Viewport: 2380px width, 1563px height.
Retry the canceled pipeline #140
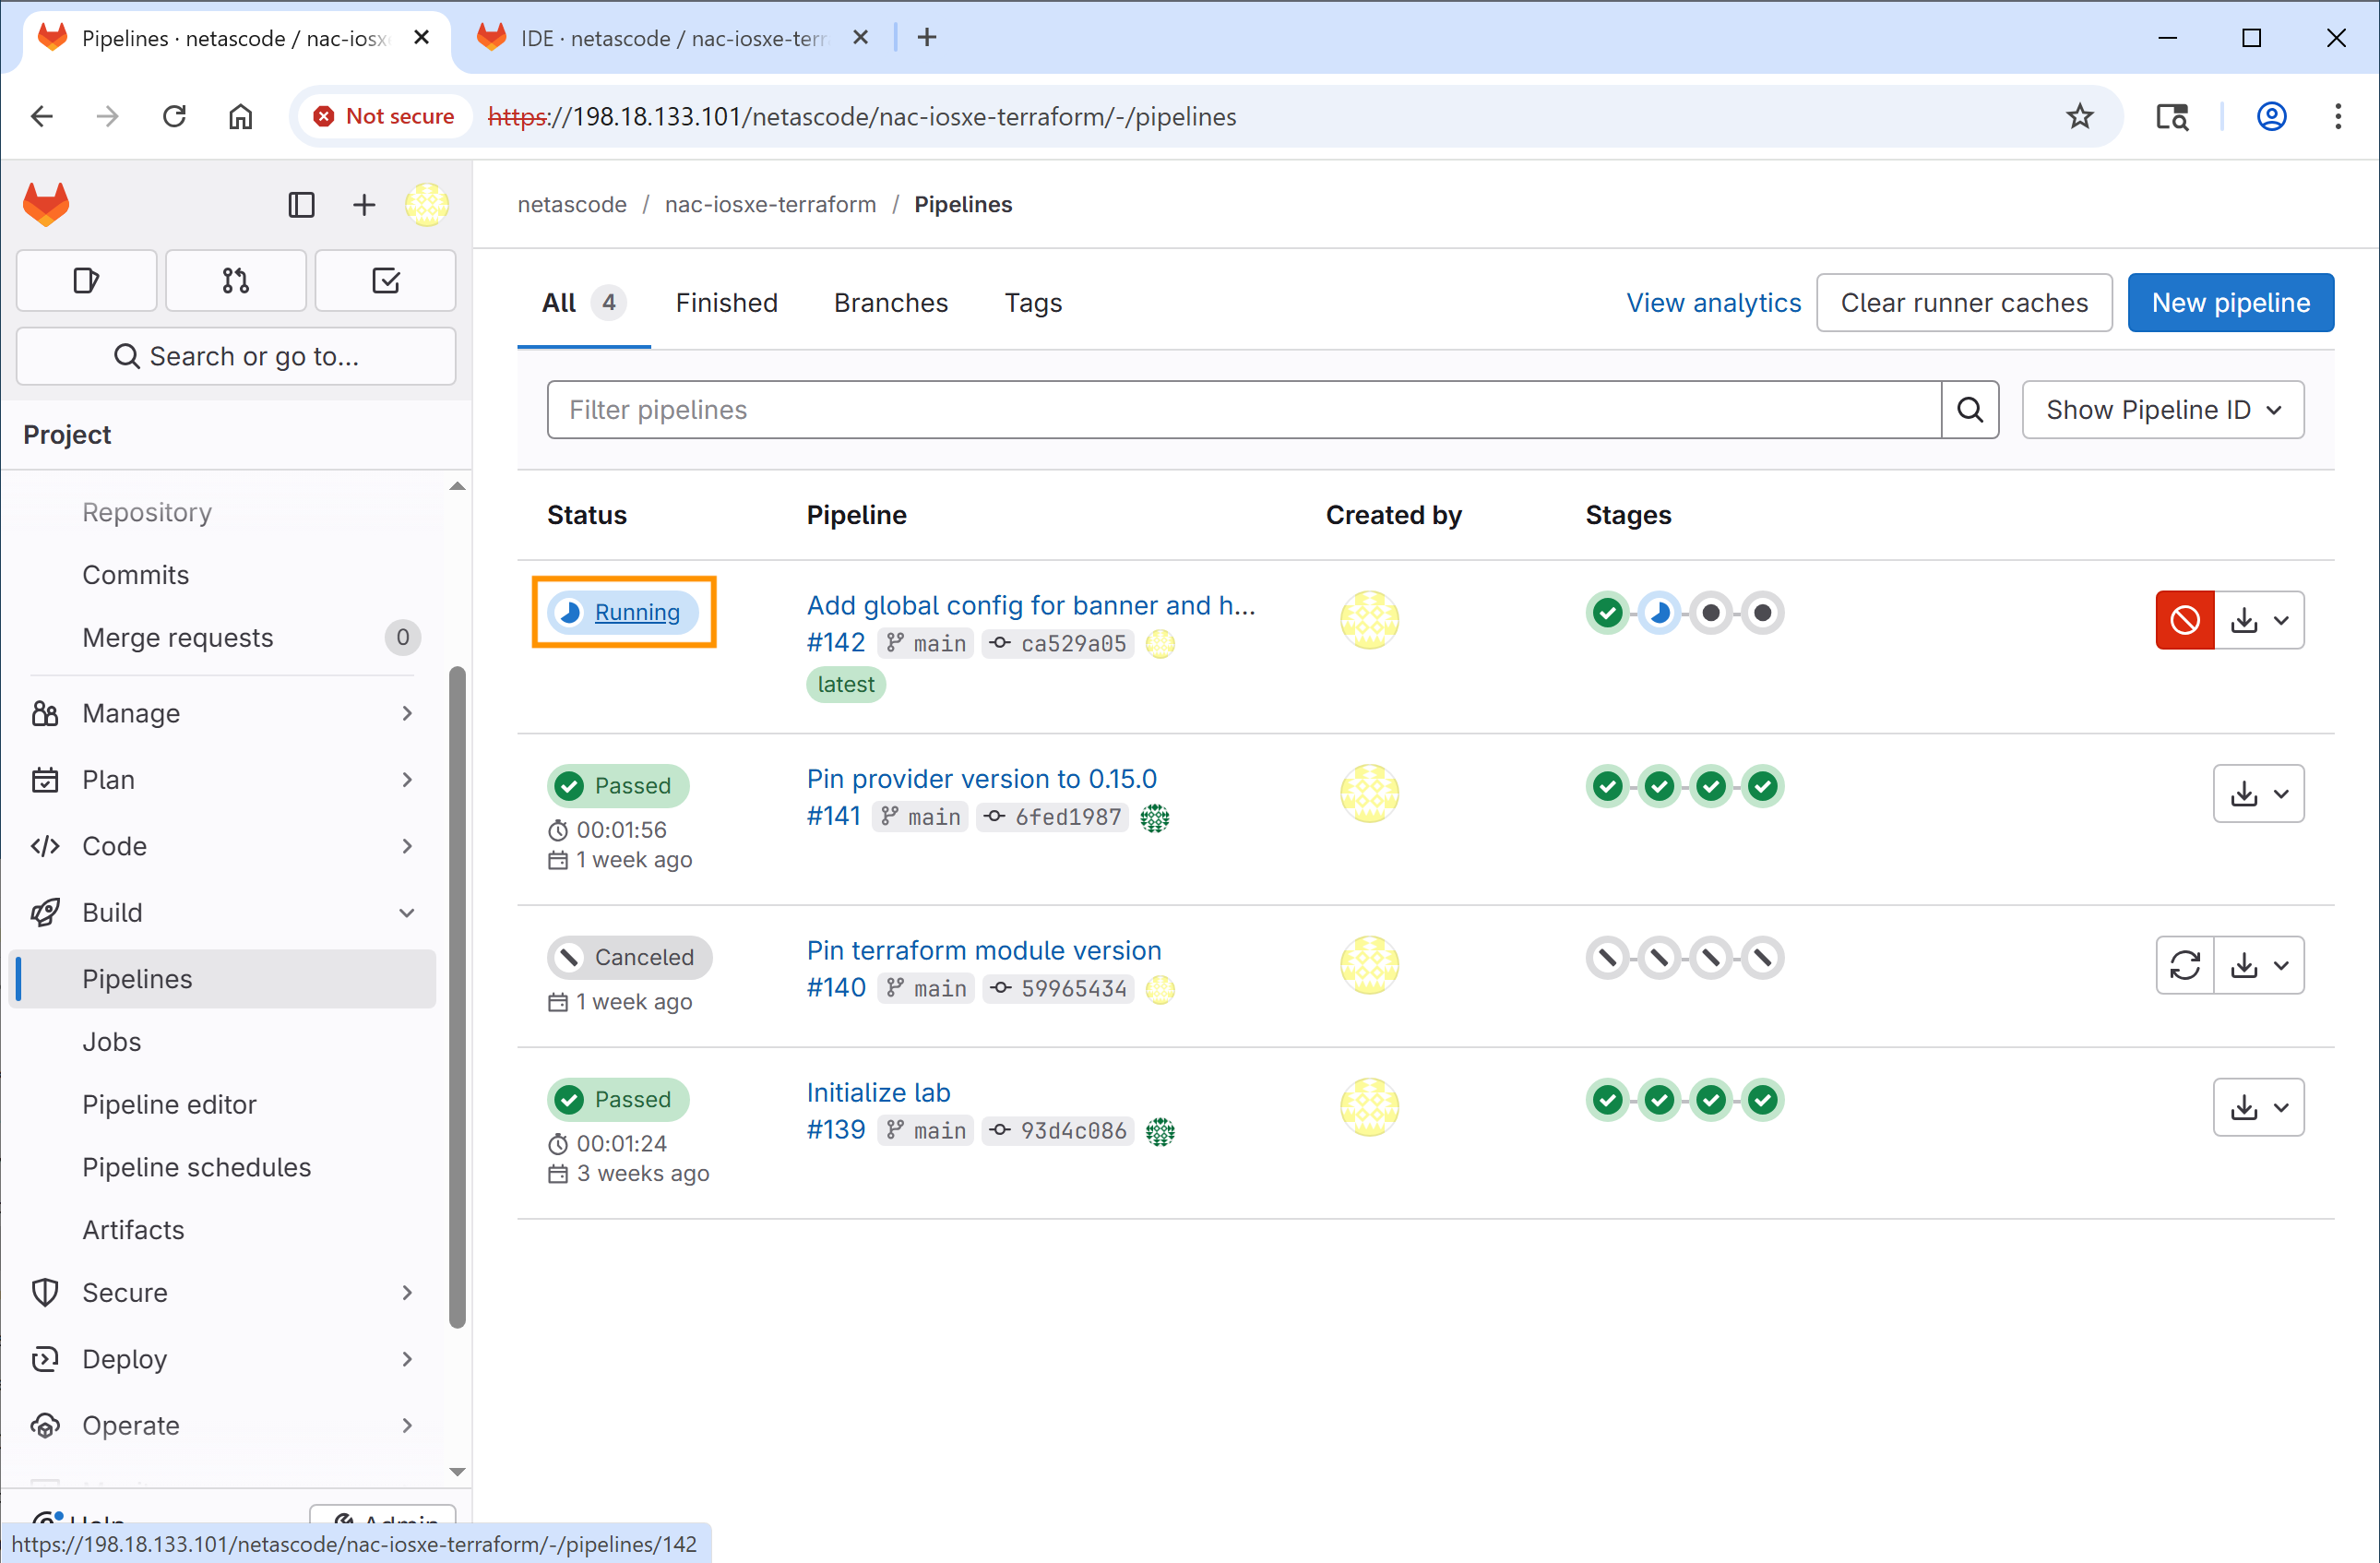pyautogui.click(x=2184, y=965)
